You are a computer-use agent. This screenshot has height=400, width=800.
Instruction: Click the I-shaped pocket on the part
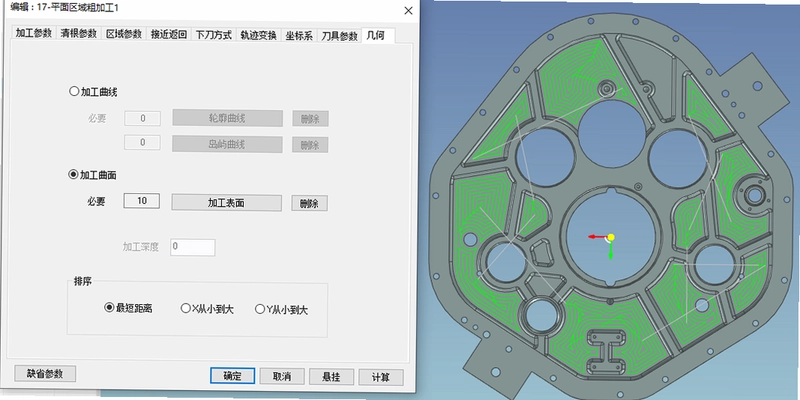606,351
